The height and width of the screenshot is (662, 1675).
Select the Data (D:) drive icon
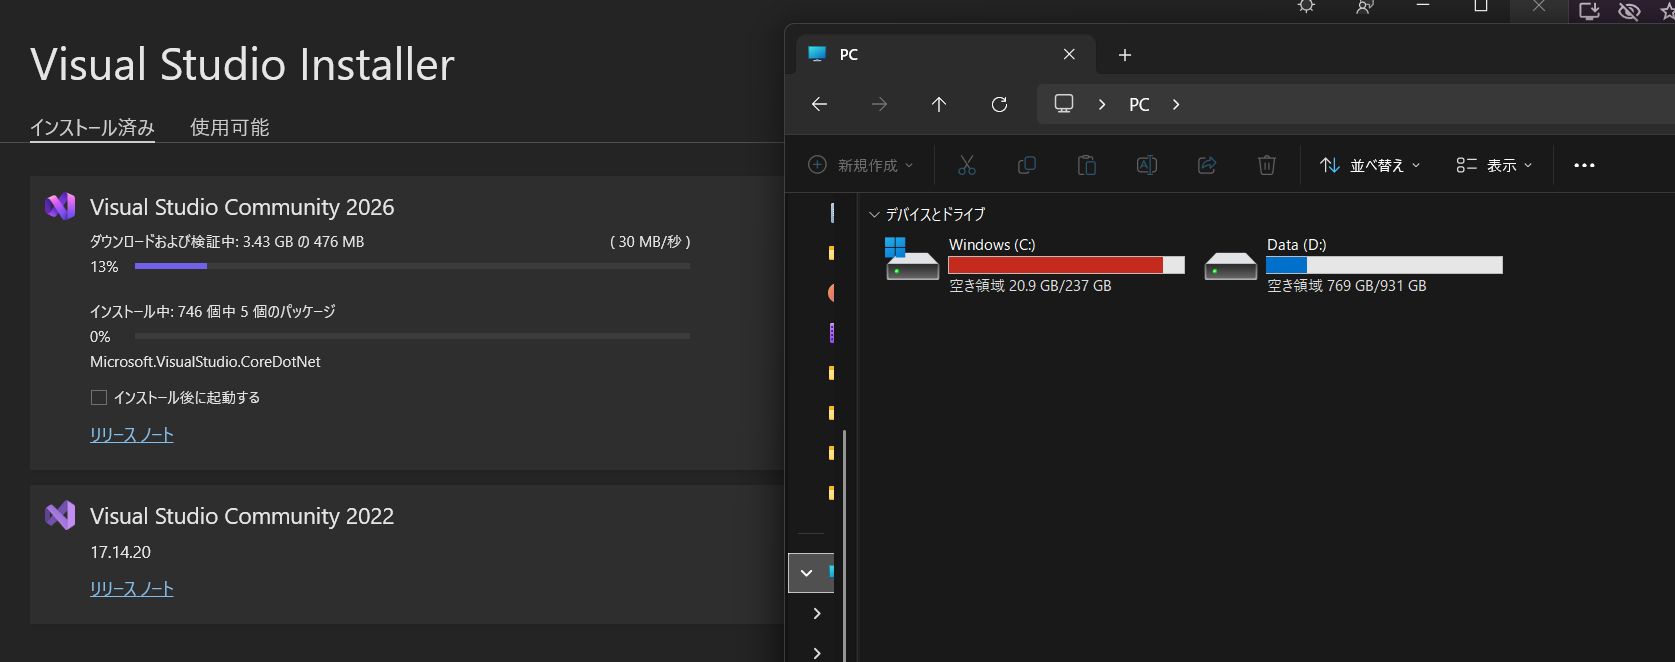coord(1230,266)
